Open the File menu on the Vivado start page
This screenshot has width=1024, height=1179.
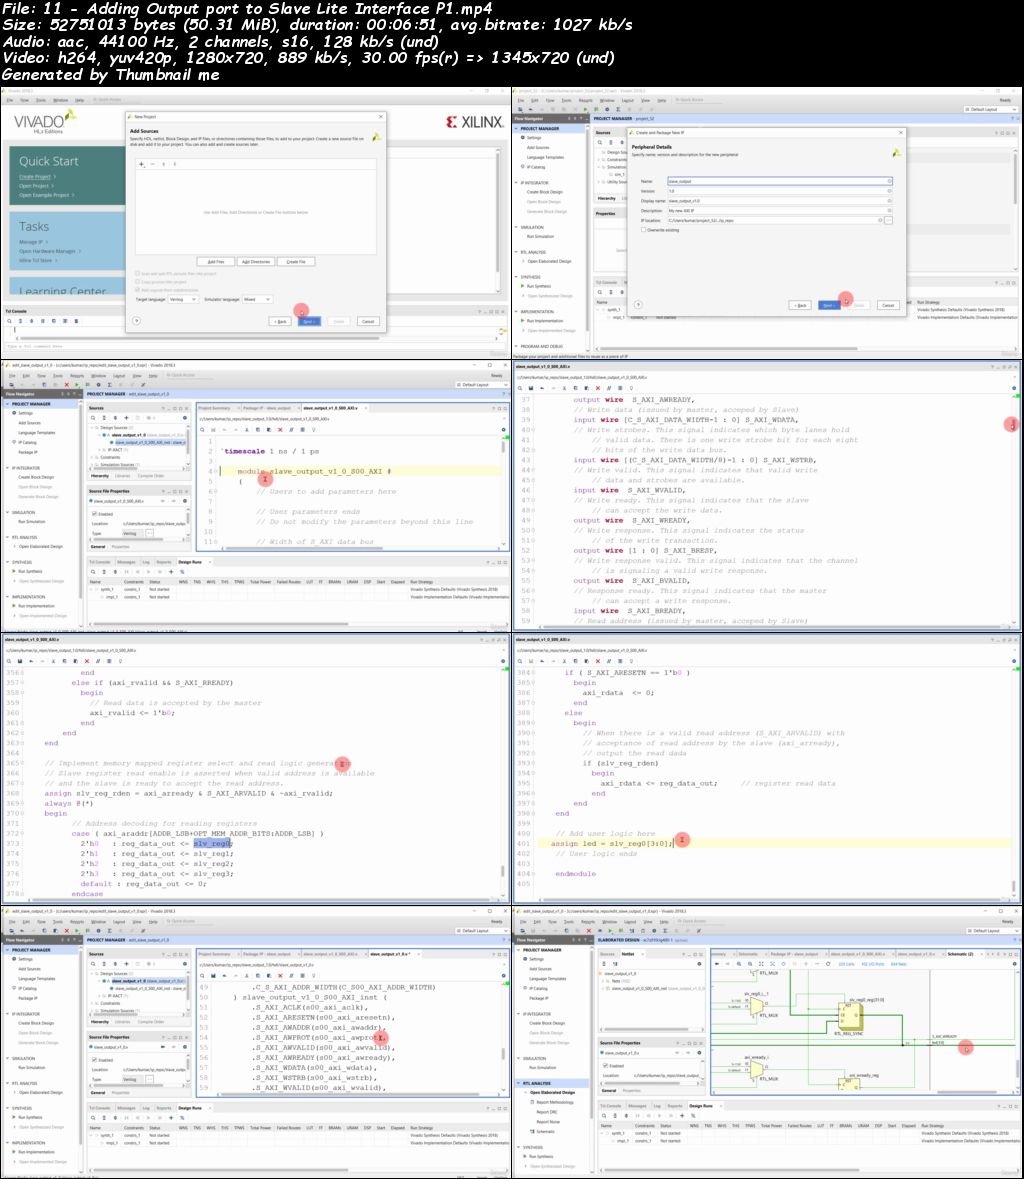click(x=11, y=100)
